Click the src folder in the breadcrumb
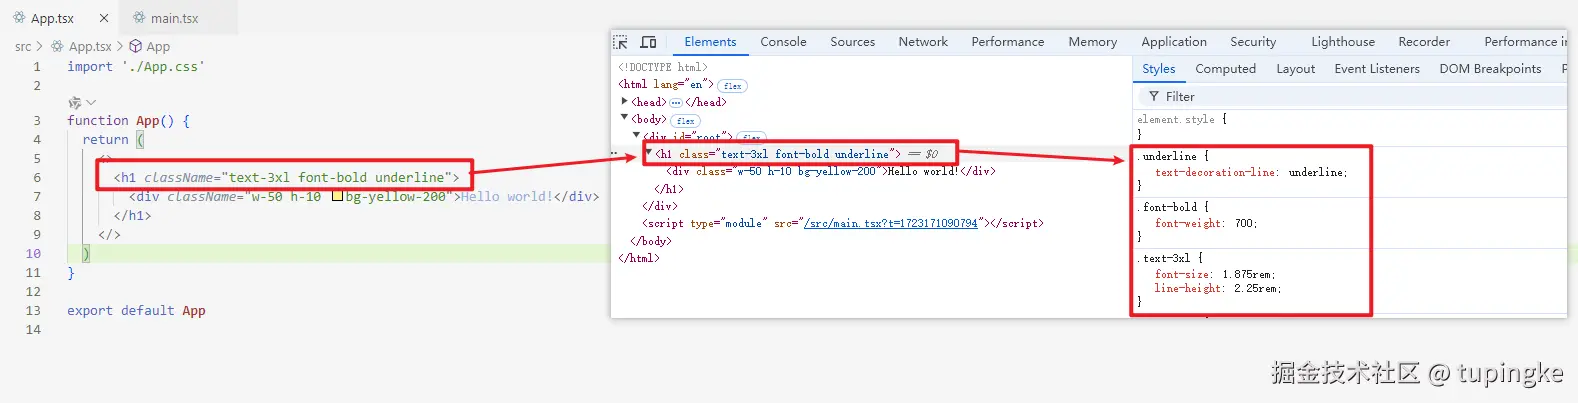The image size is (1578, 403). [x=23, y=46]
